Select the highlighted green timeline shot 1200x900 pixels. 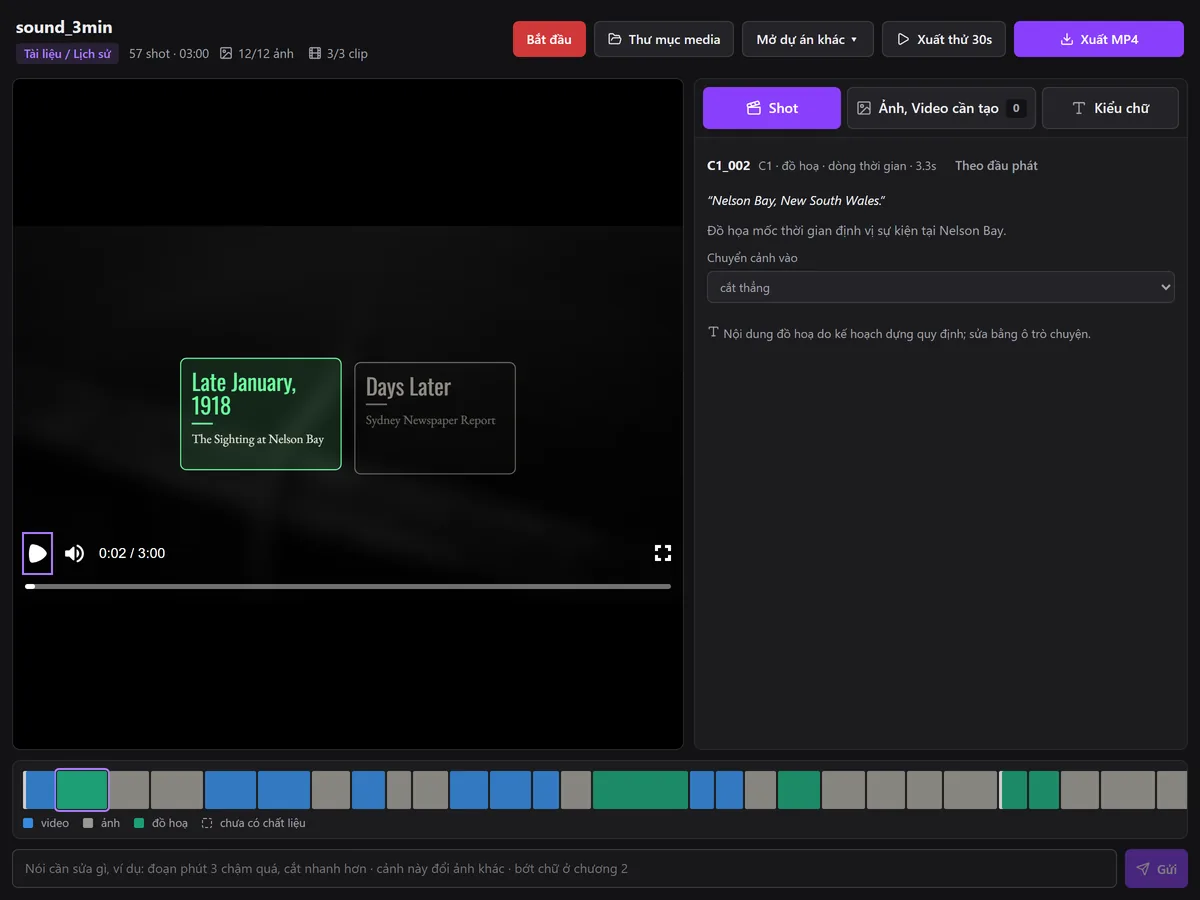[x=82, y=789]
